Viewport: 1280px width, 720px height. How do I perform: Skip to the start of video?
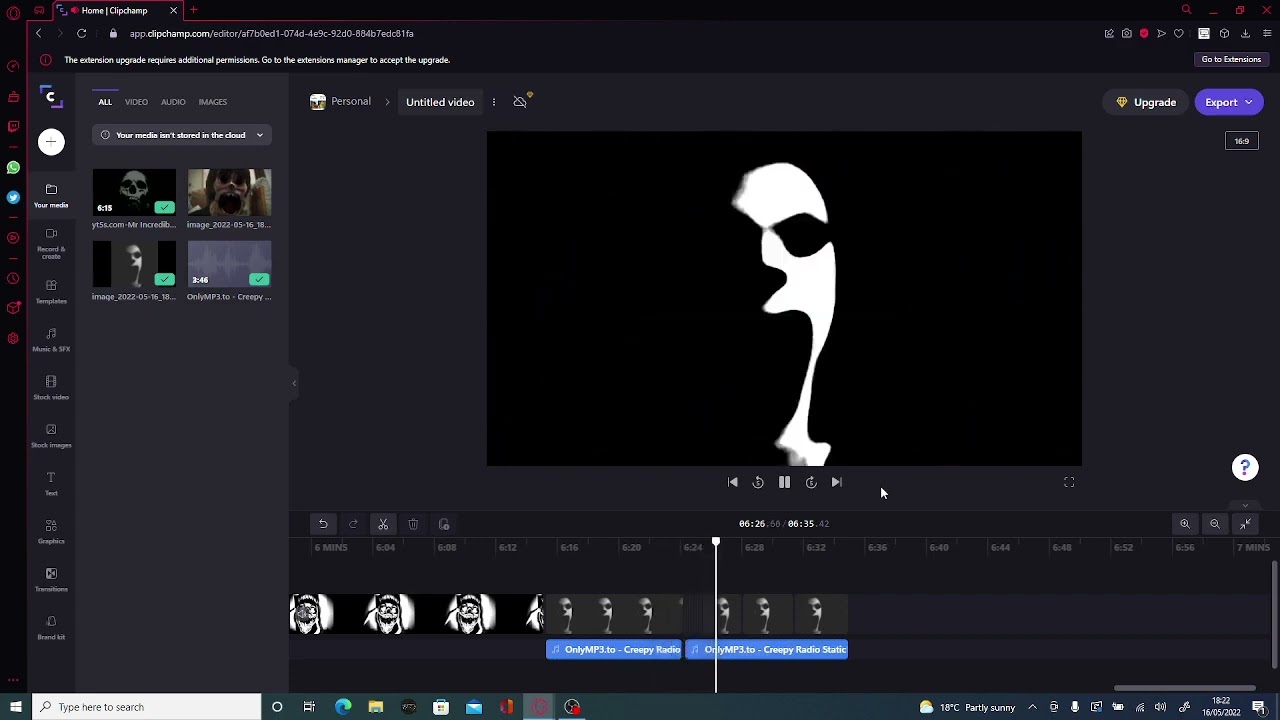coord(732,482)
